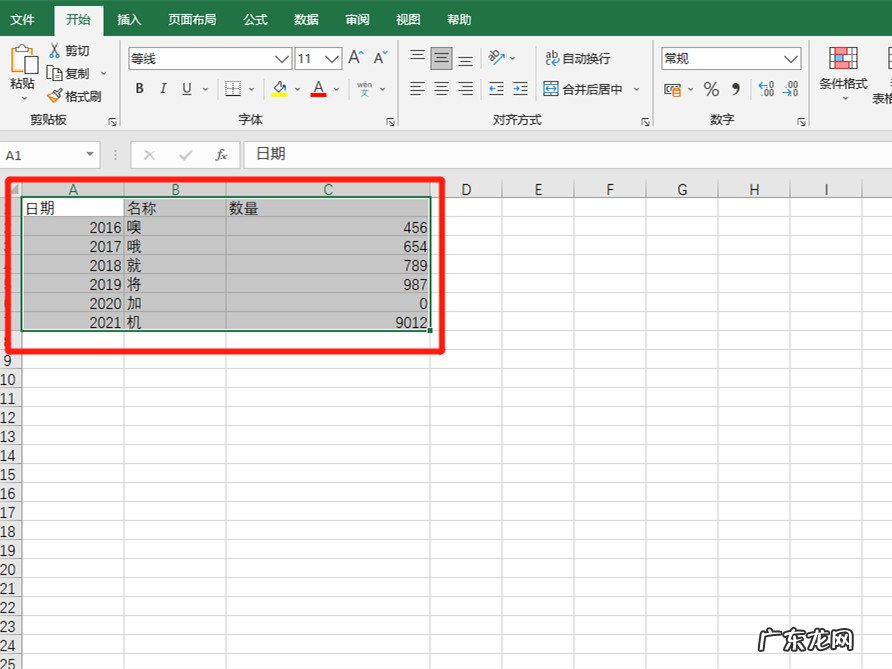Open the font name dropdown (等线)
This screenshot has height=669, width=892.
pos(282,59)
